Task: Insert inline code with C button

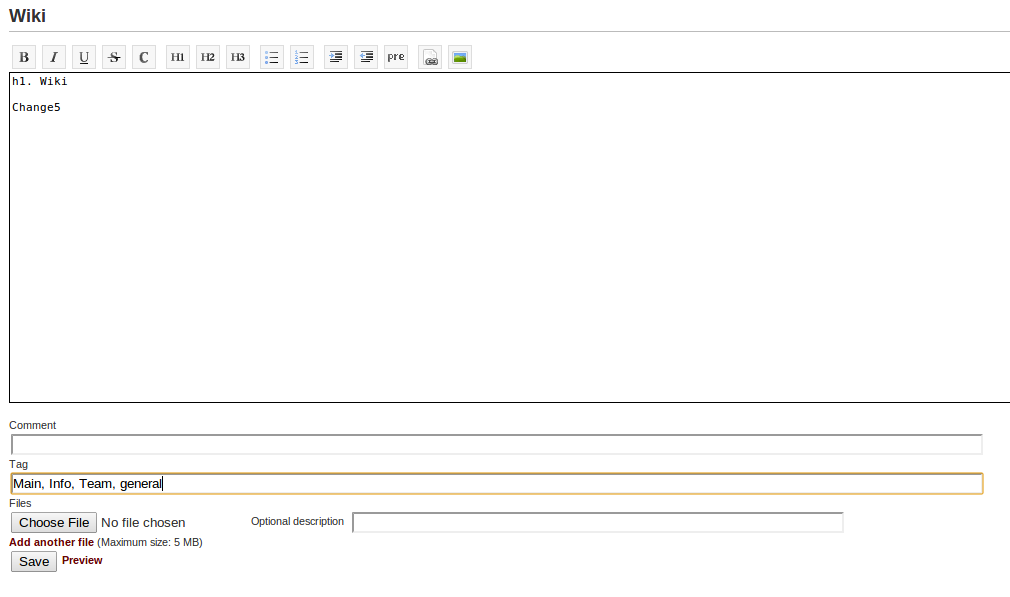Action: pos(144,57)
